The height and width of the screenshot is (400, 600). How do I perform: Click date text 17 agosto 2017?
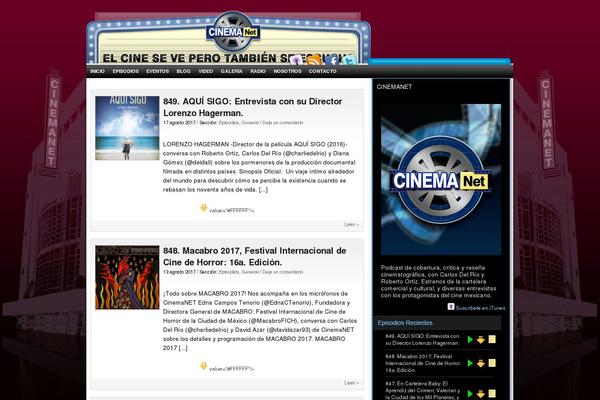[x=179, y=123]
